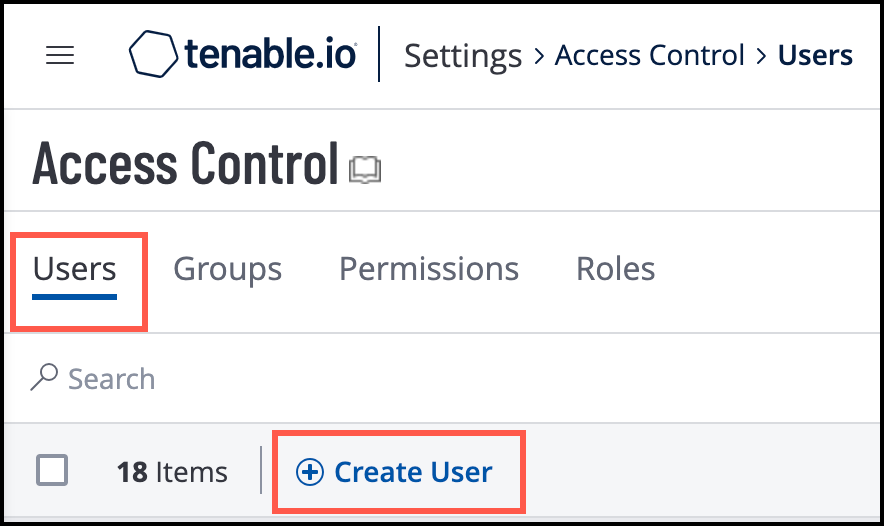Click the chevron before Users breadcrumb
The height and width of the screenshot is (526, 884).
pos(762,56)
